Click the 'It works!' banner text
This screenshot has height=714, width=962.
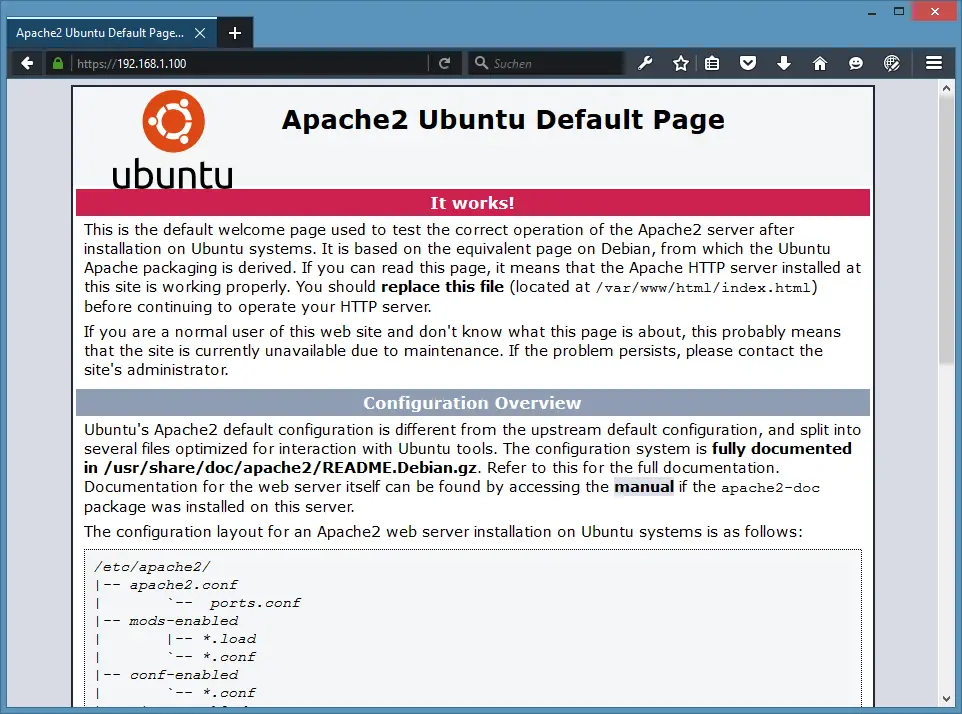tap(472, 203)
